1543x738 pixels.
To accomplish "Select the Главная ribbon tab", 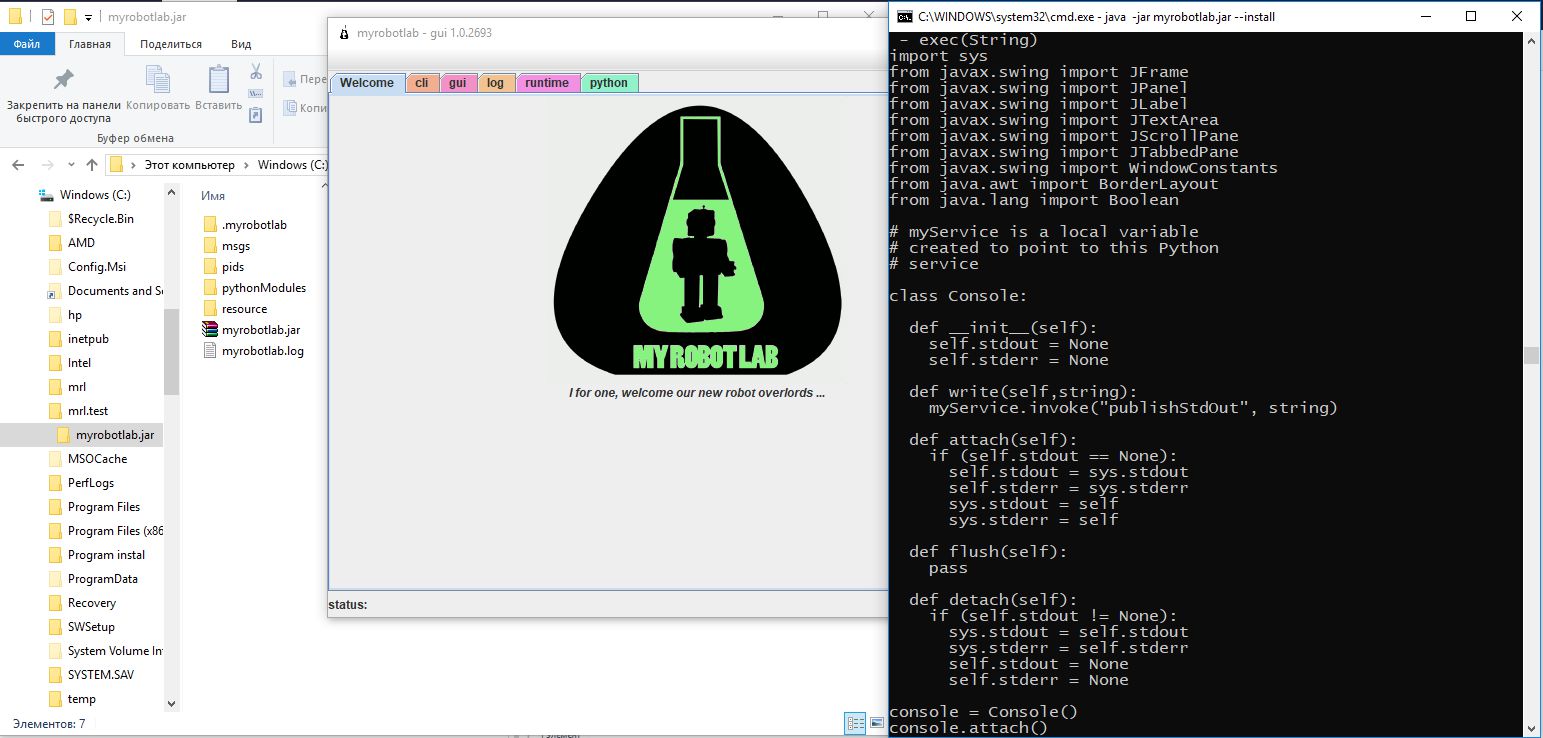I will tap(90, 44).
